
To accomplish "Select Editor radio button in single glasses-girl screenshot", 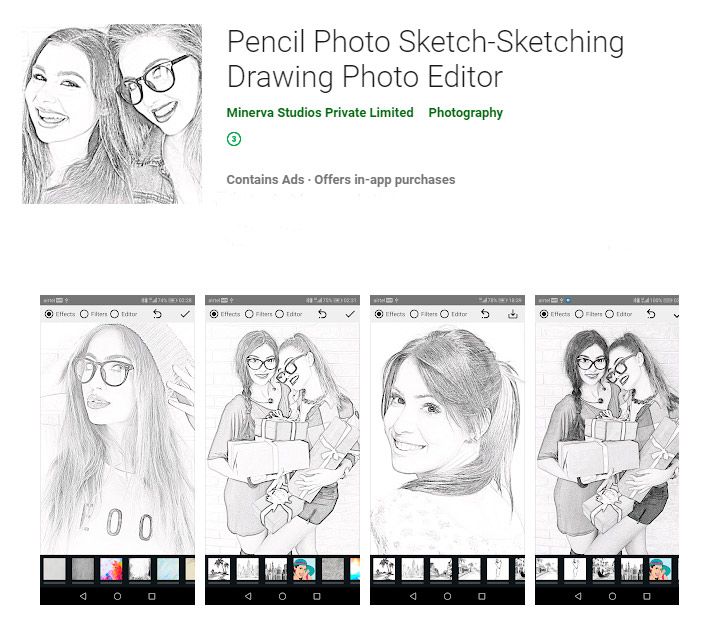I will click(114, 314).
